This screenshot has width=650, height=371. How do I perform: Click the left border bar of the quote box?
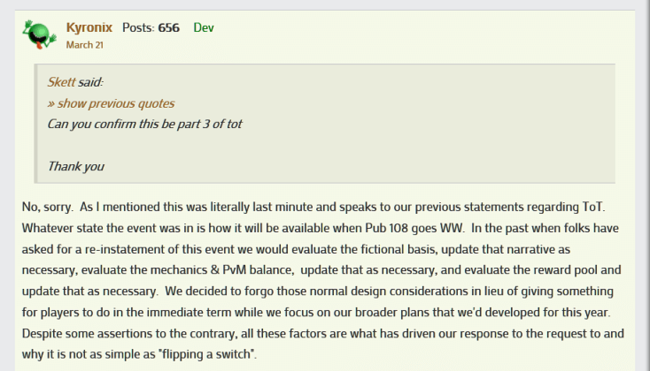tap(36, 124)
